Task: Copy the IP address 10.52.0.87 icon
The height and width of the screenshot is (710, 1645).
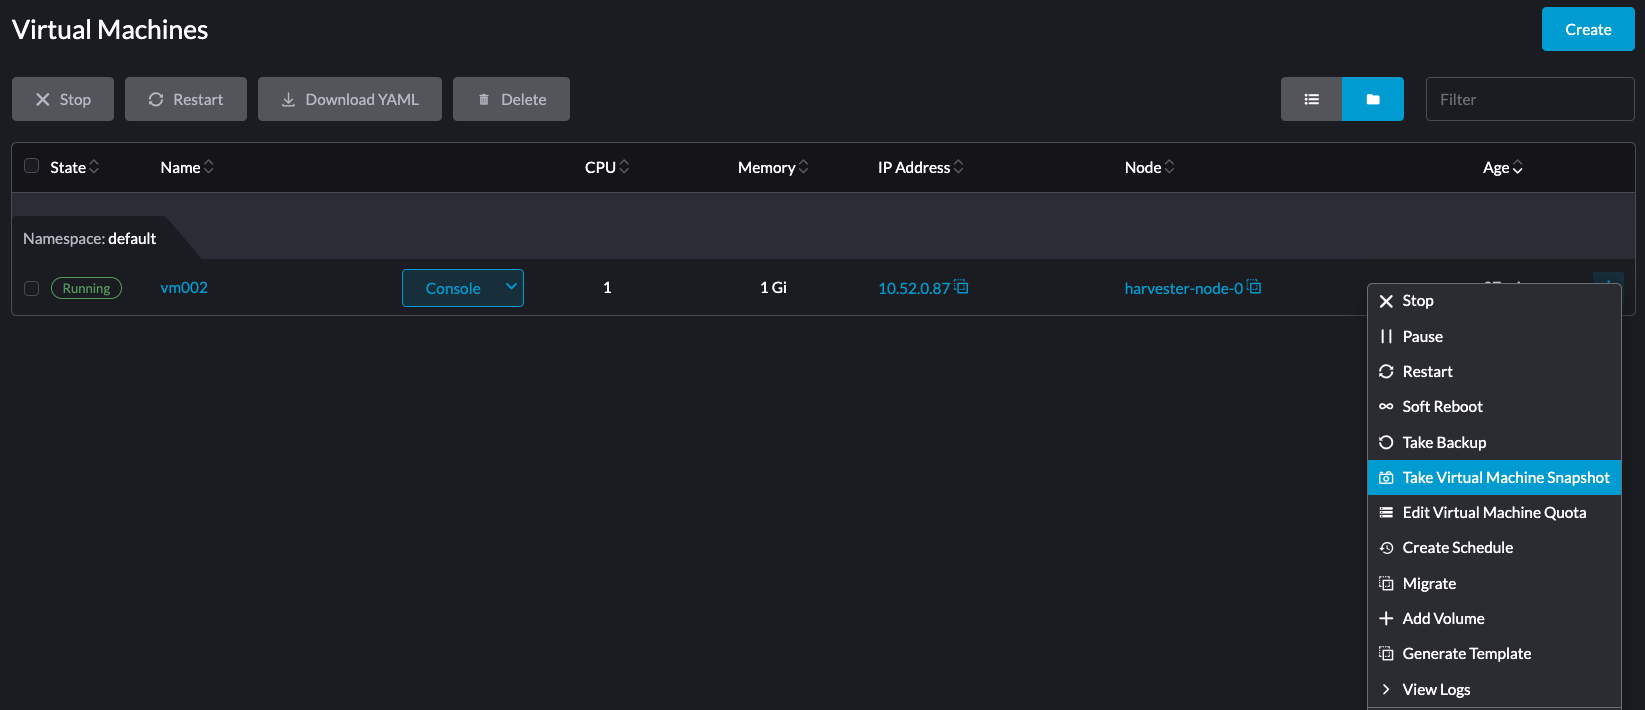Action: (x=961, y=287)
